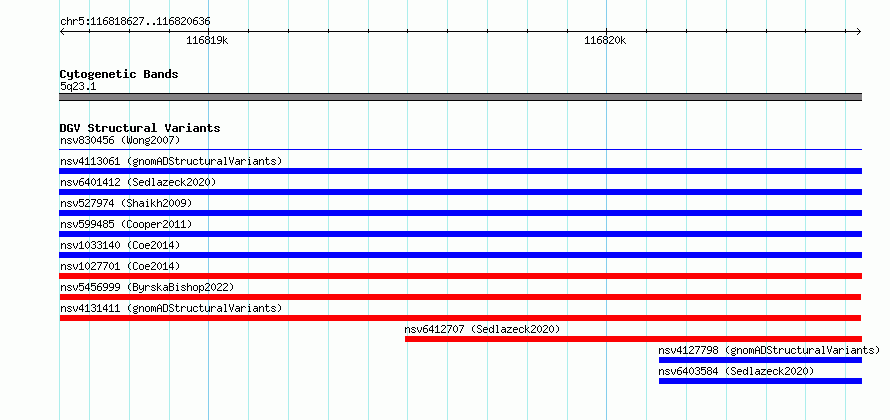
Task: Select the blue bar under nsv527974
Action: 460,213
